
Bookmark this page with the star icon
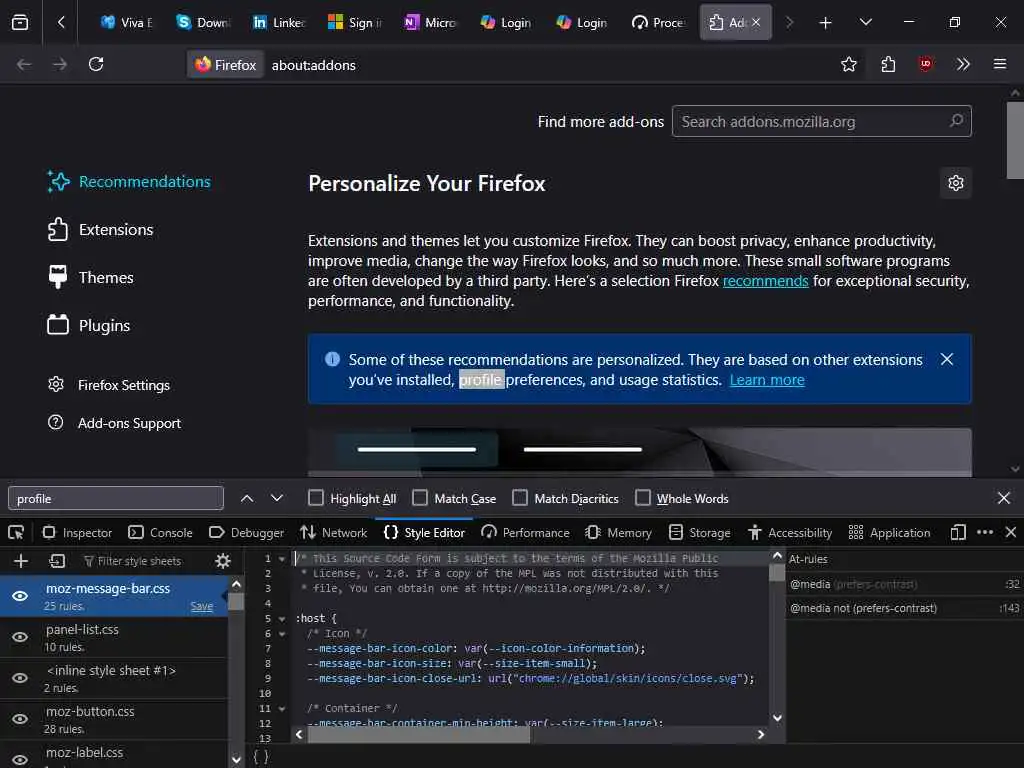click(x=848, y=64)
